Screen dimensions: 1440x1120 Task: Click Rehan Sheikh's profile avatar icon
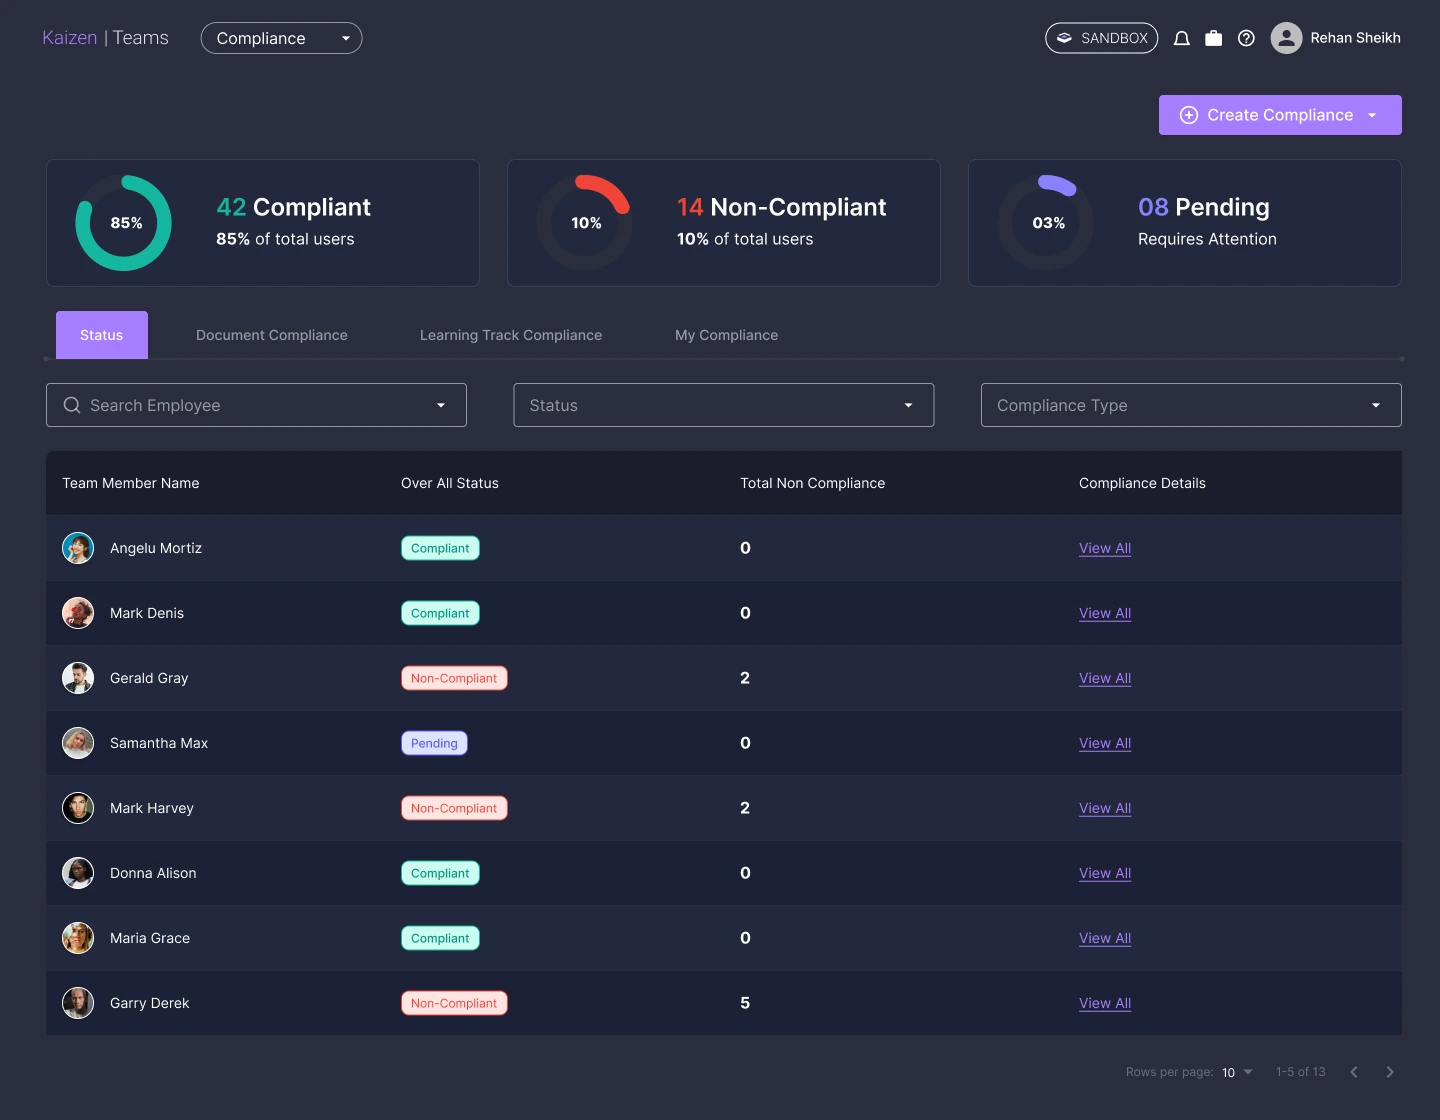click(1286, 38)
